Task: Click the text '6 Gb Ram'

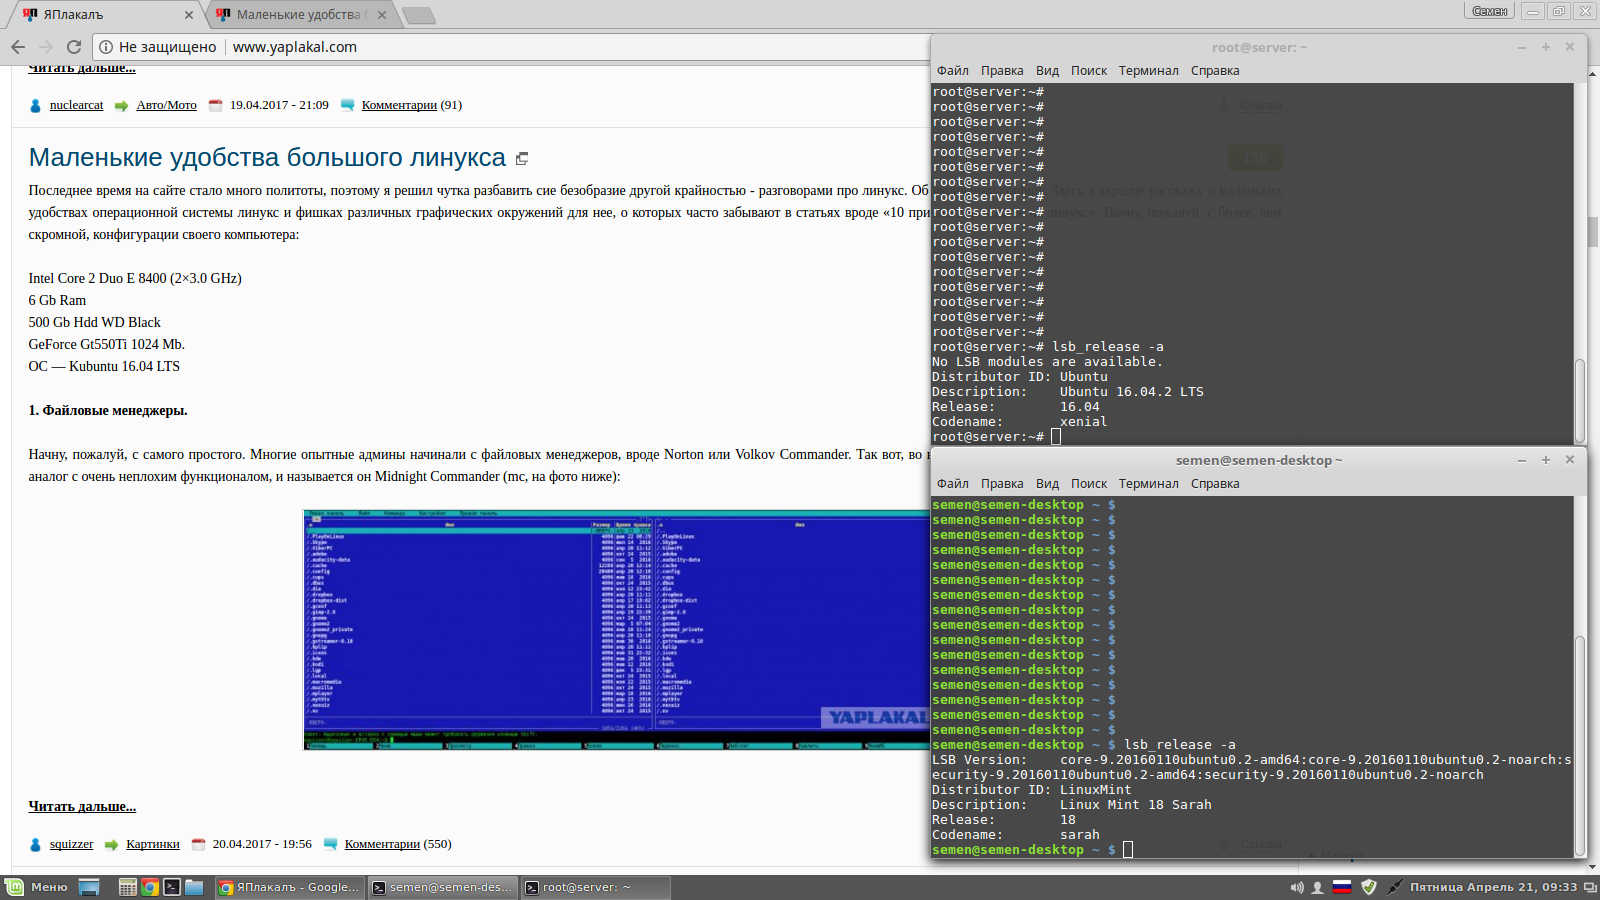Action: pyautogui.click(x=57, y=300)
